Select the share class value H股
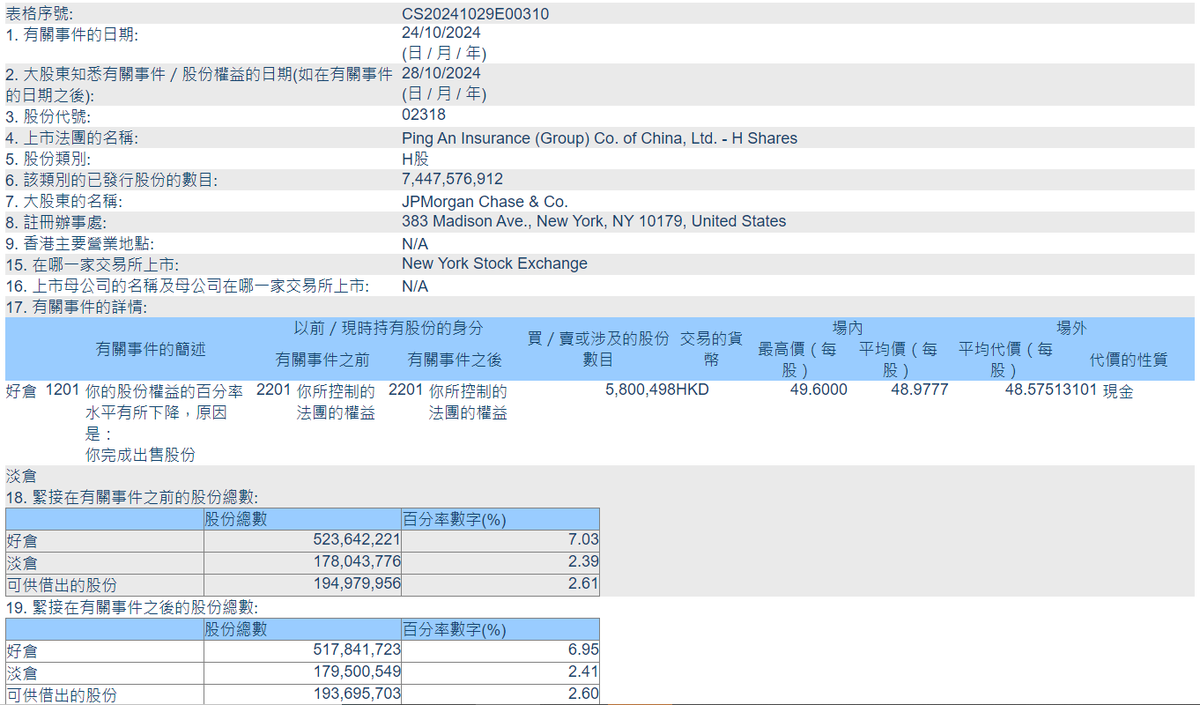1200x705 pixels. coord(415,159)
